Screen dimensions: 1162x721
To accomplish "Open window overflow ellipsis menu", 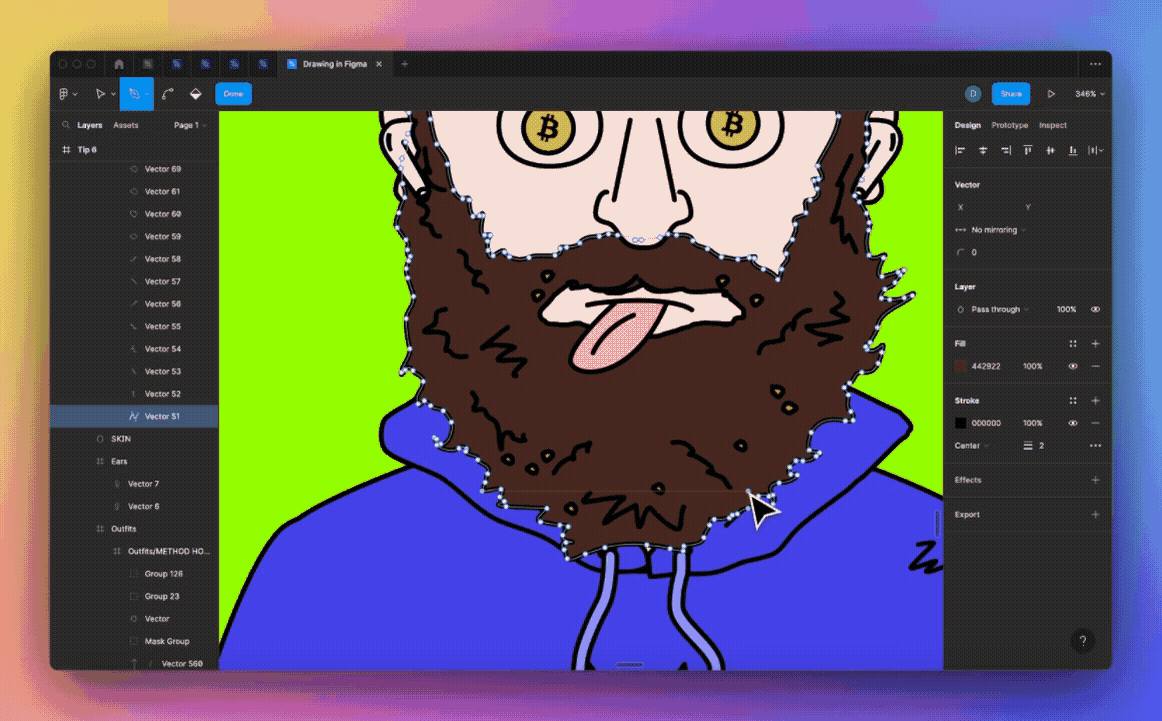I will click(1095, 64).
